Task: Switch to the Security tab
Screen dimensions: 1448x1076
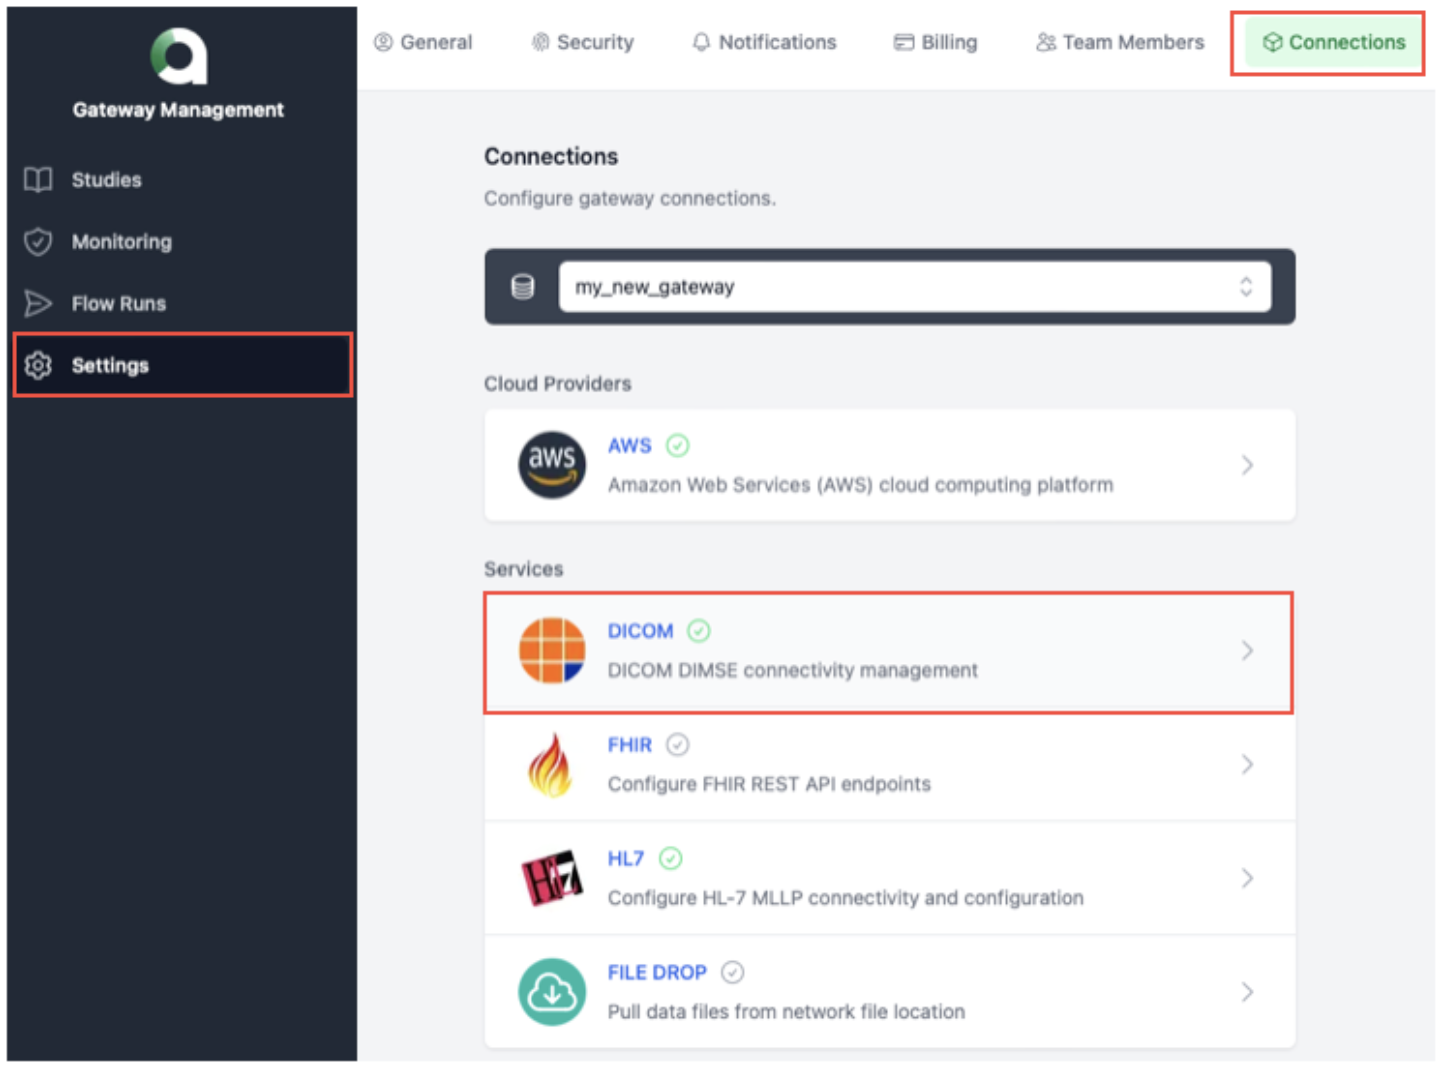Action: [583, 42]
